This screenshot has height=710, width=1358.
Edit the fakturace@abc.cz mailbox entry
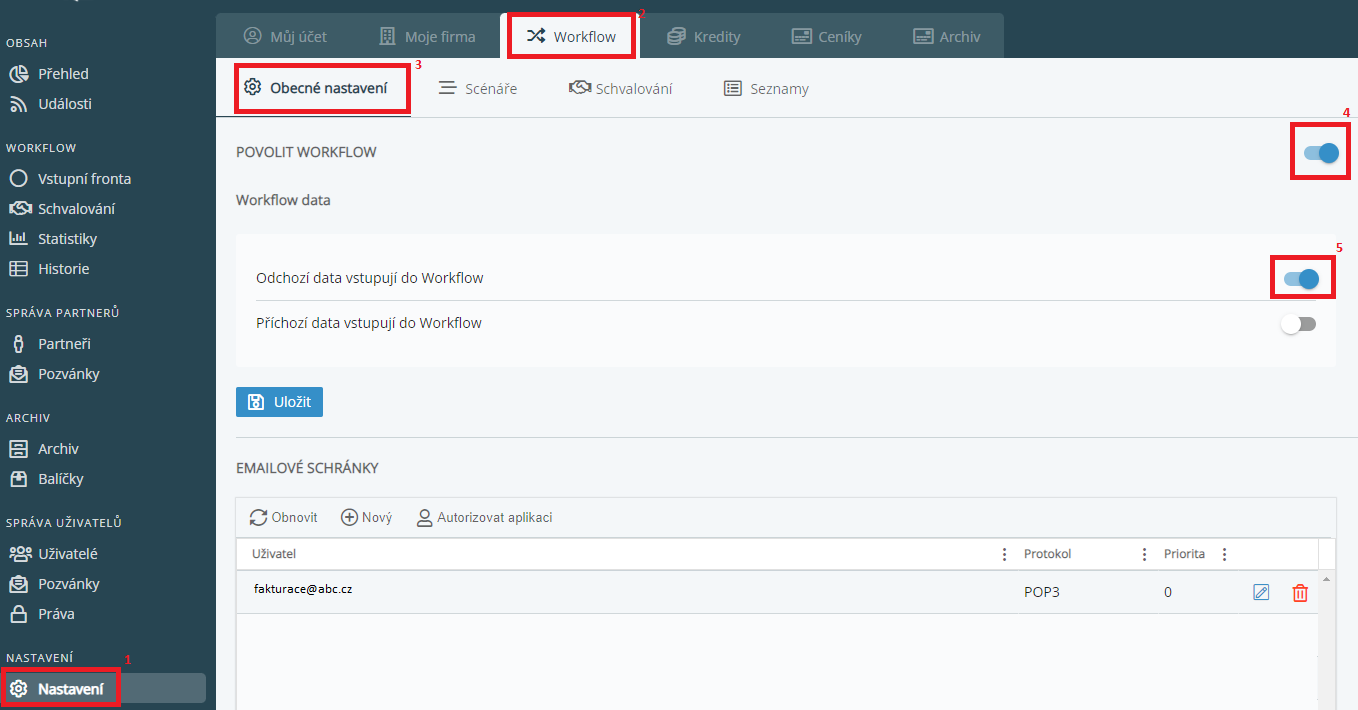(1261, 593)
